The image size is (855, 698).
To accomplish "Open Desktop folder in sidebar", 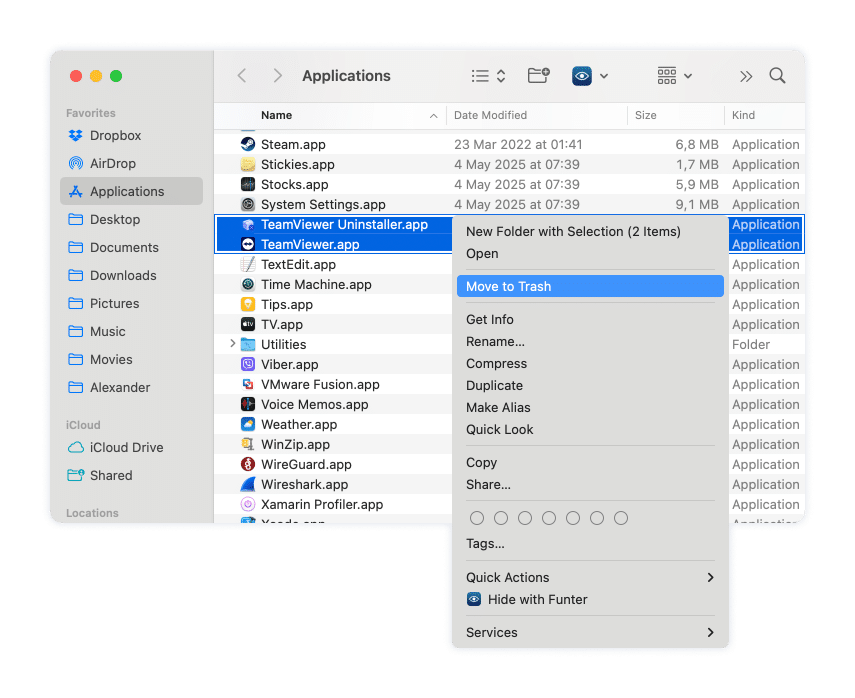I will point(131,219).
